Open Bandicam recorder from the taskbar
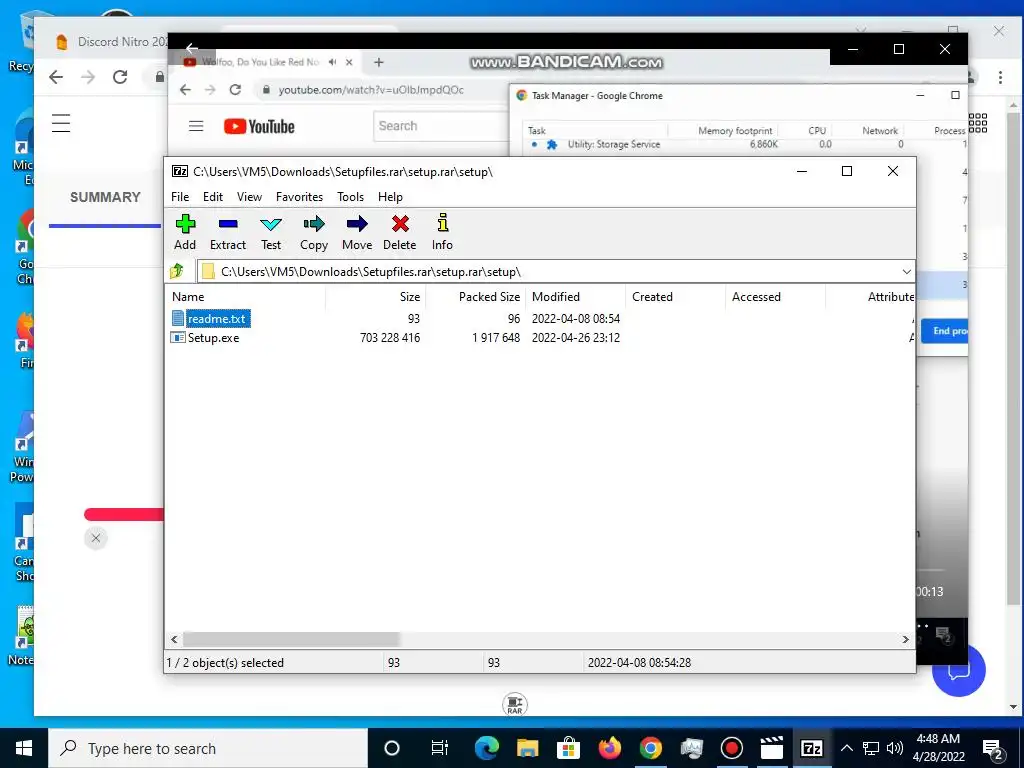The height and width of the screenshot is (768, 1024). [732, 748]
